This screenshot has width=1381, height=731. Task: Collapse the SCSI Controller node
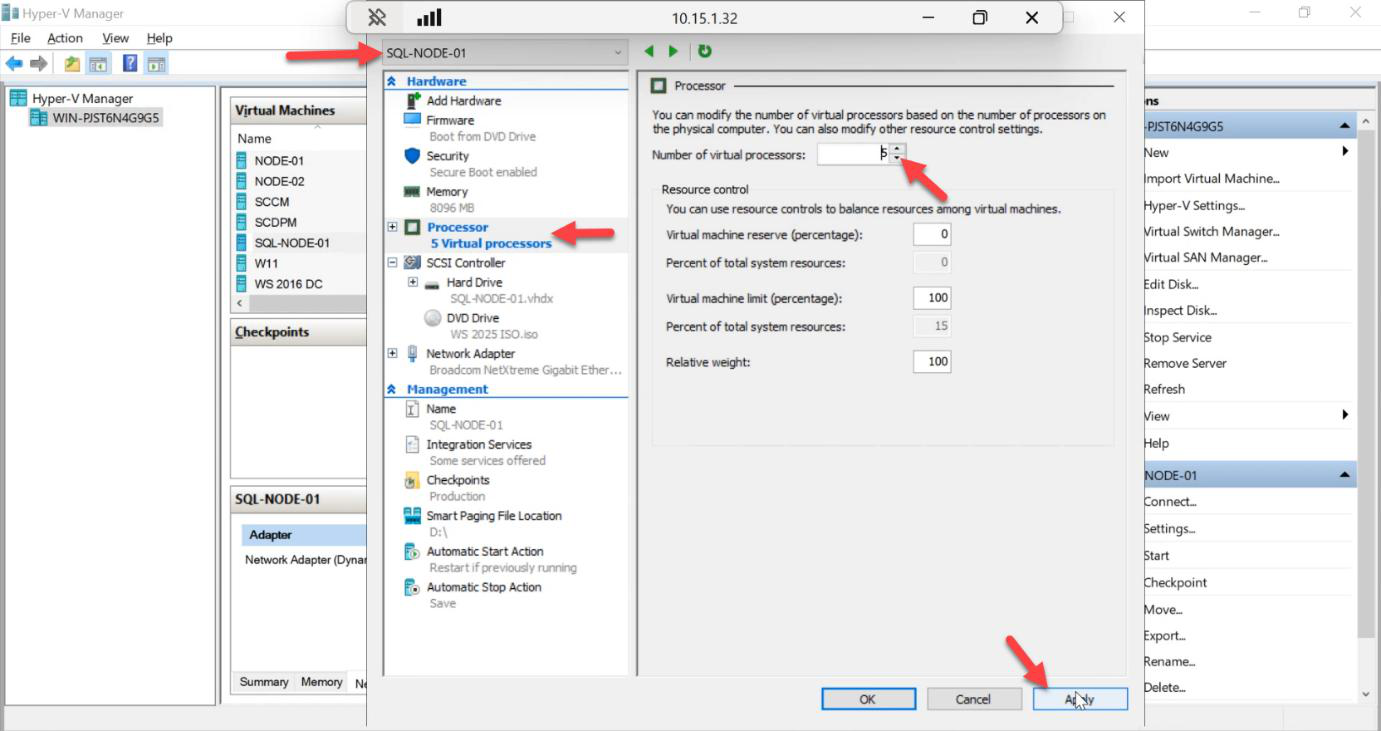coord(392,263)
